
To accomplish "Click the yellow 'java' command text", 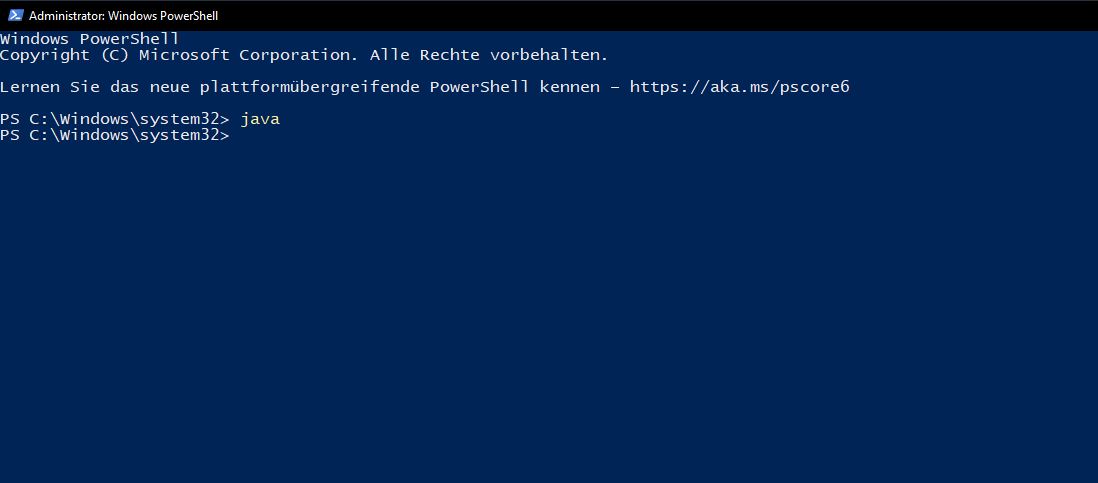I will click(x=260, y=120).
